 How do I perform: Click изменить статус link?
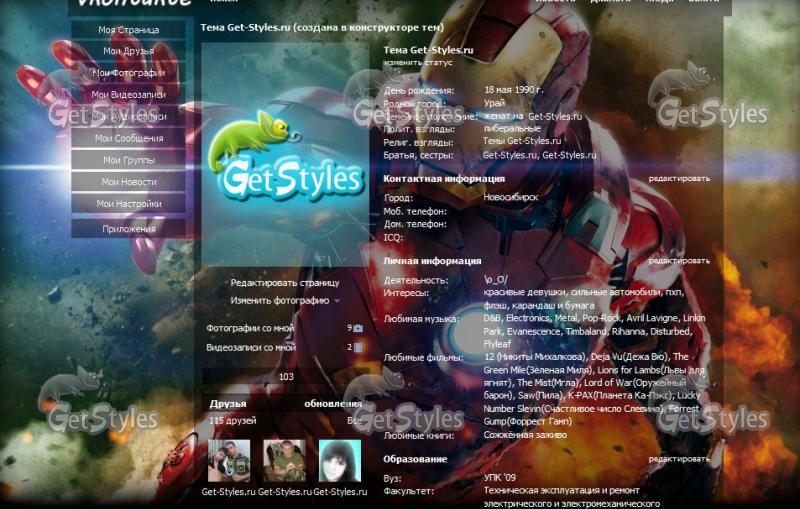418,63
